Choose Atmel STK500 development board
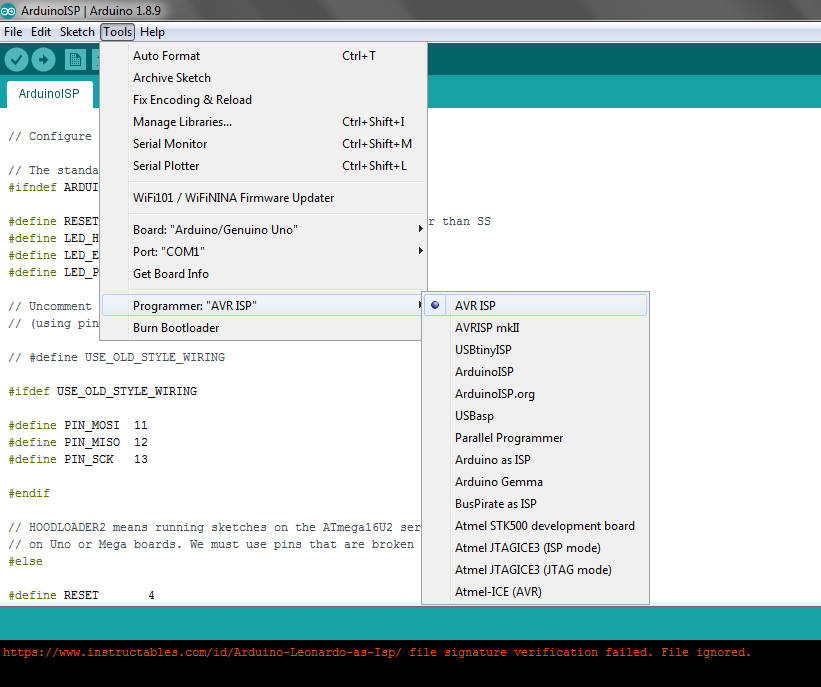821x687 pixels. tap(535, 526)
